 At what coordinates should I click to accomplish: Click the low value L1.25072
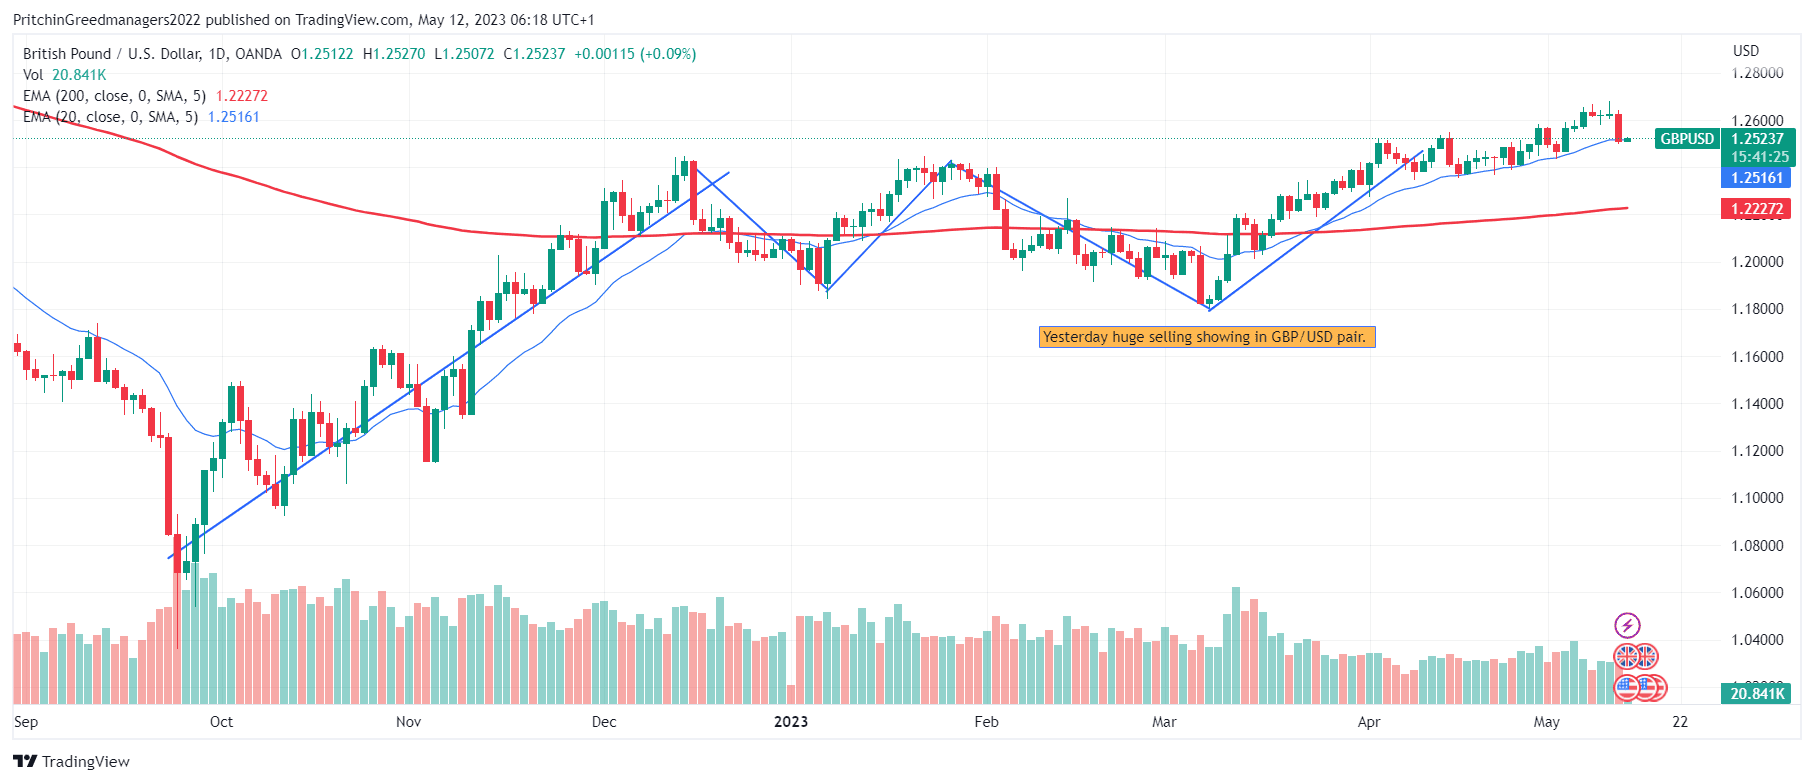point(464,54)
